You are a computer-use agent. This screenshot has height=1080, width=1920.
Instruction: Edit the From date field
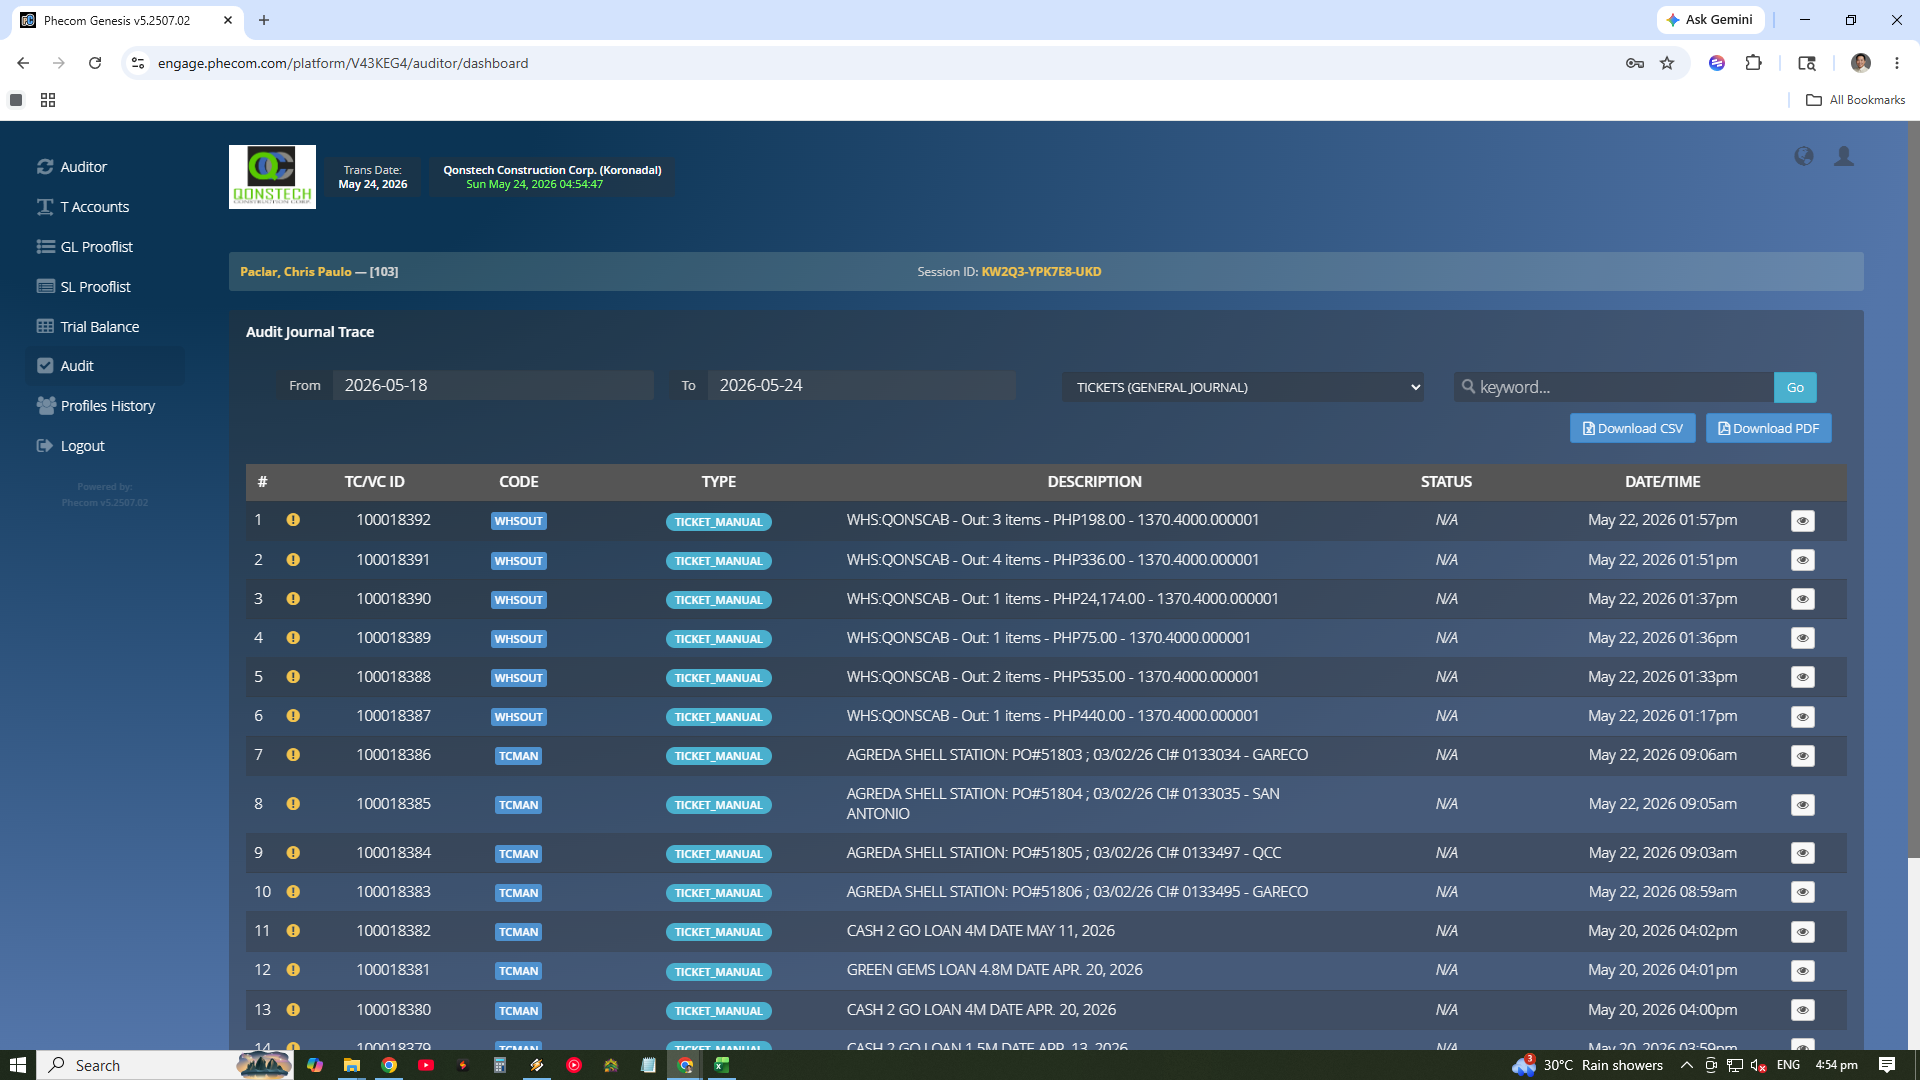(x=493, y=386)
